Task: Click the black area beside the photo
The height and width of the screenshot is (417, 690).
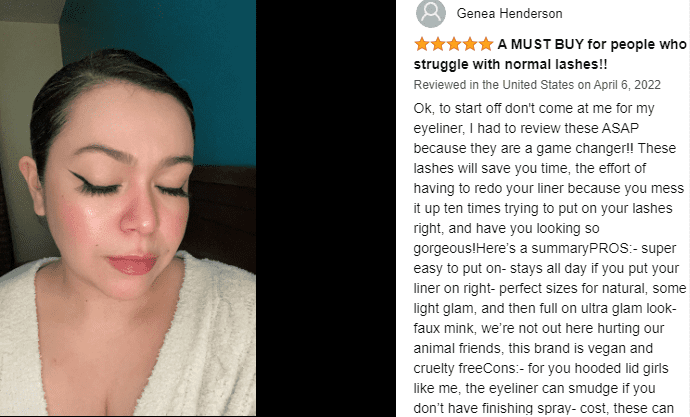Action: [326, 208]
